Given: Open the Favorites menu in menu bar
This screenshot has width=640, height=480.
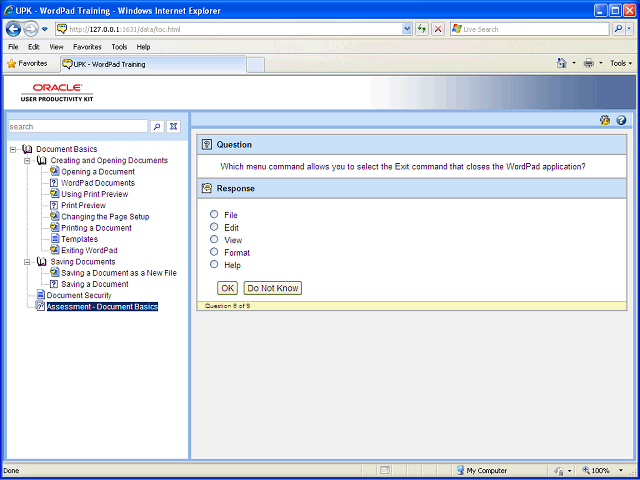Looking at the screenshot, I should pos(87,47).
